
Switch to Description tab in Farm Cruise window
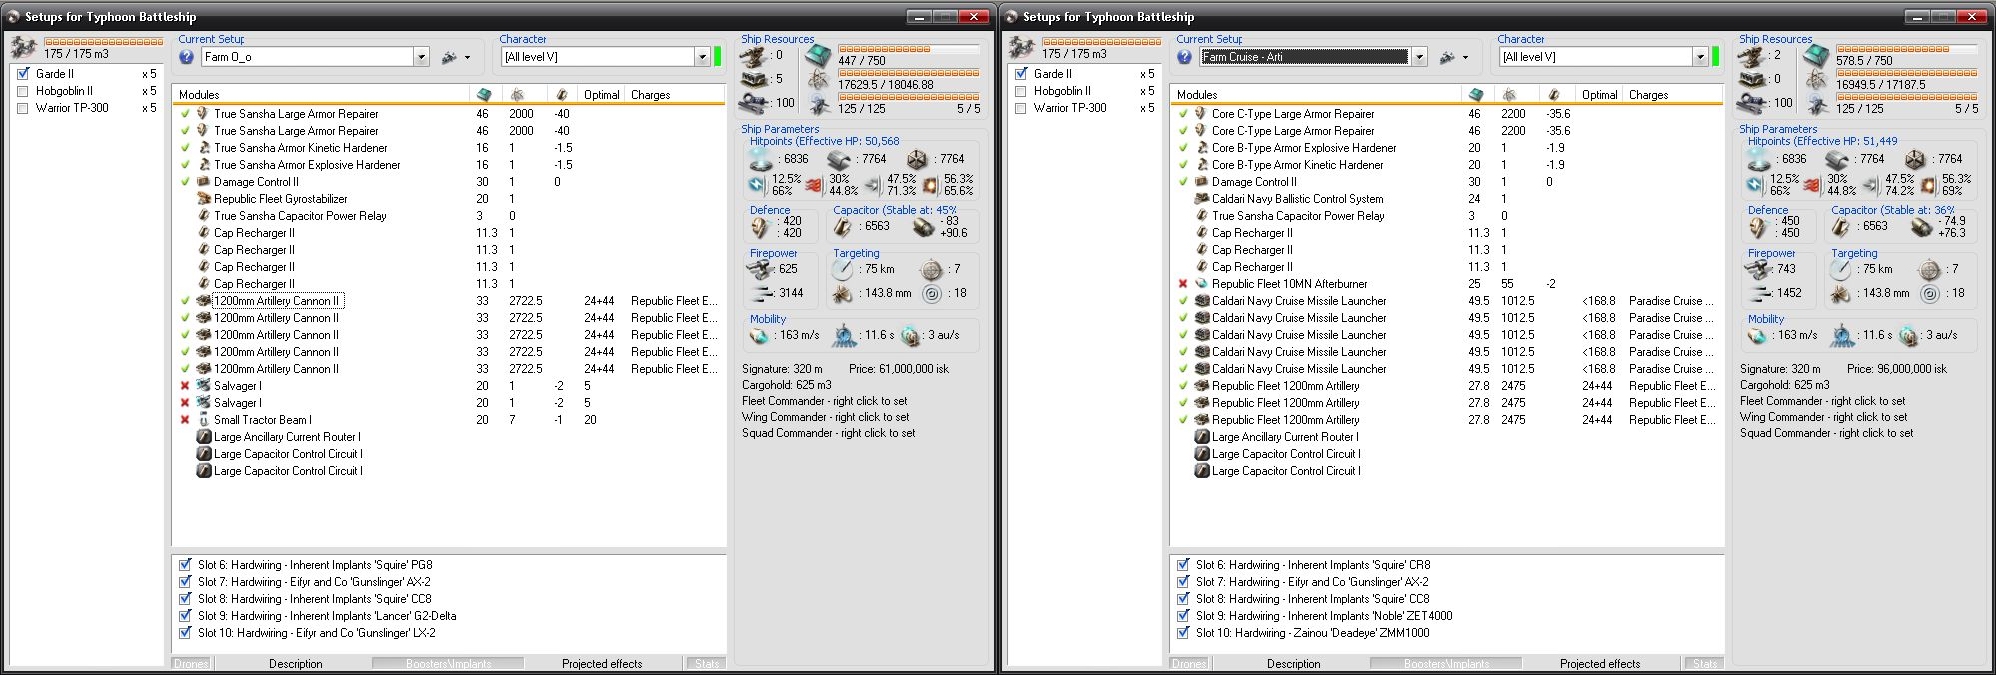click(1294, 664)
